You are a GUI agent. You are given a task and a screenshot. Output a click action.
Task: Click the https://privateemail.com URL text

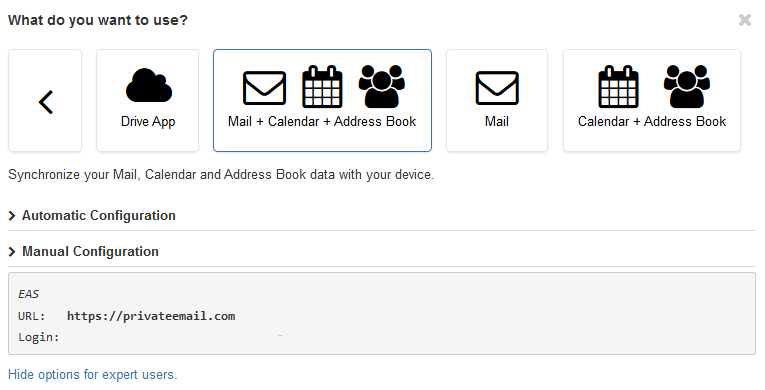(x=151, y=316)
